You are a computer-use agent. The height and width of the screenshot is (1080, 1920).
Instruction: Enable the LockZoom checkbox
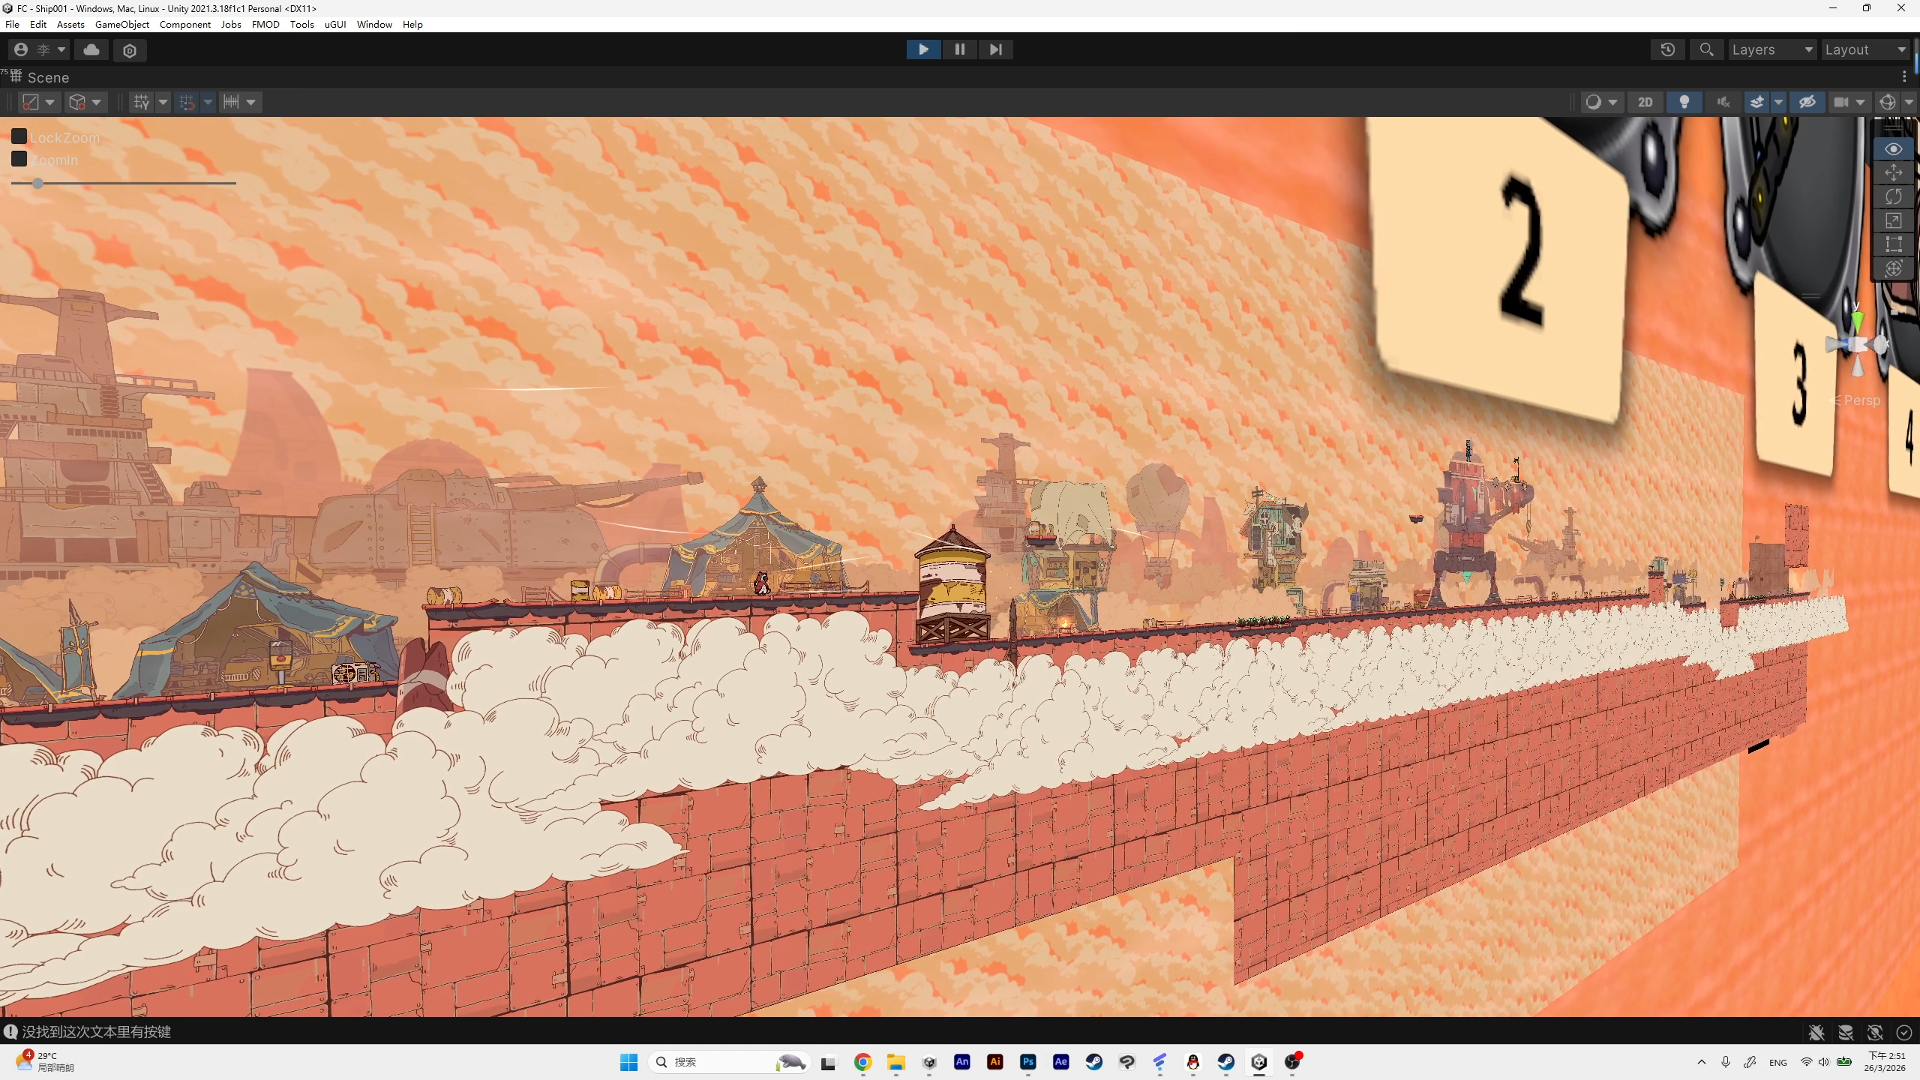19,137
